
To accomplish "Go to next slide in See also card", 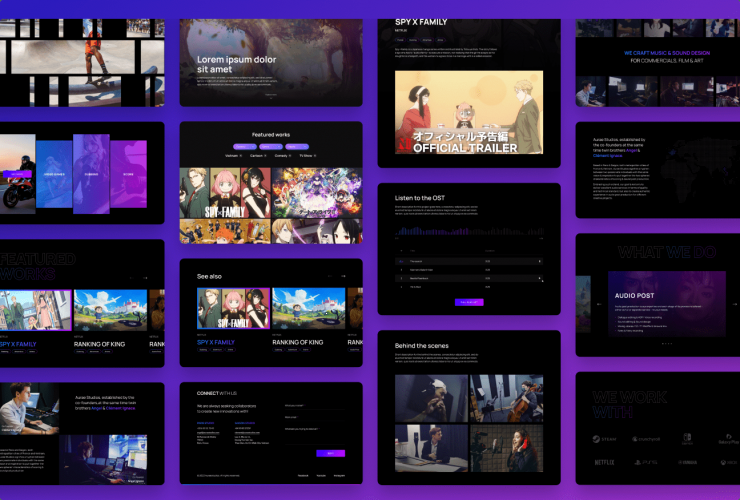I will pos(343,276).
